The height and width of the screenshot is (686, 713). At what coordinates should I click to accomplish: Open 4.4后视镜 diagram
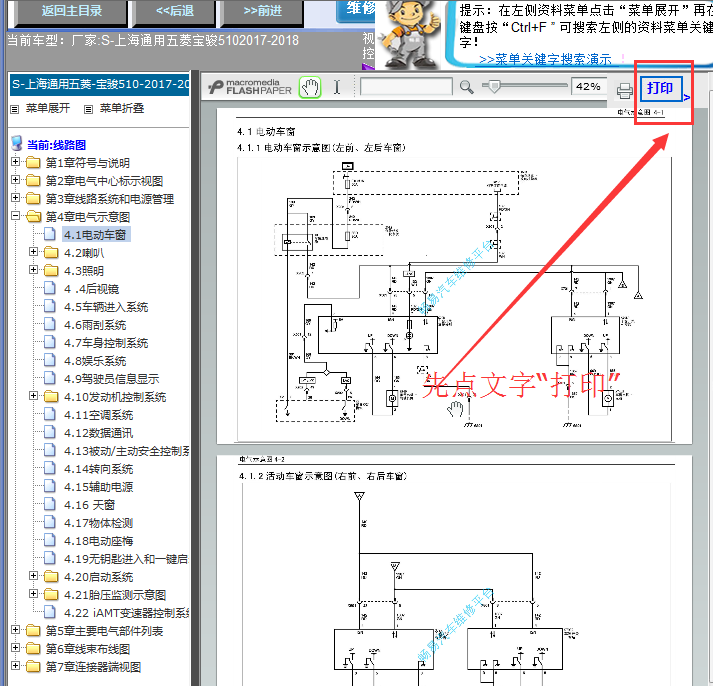[91, 289]
